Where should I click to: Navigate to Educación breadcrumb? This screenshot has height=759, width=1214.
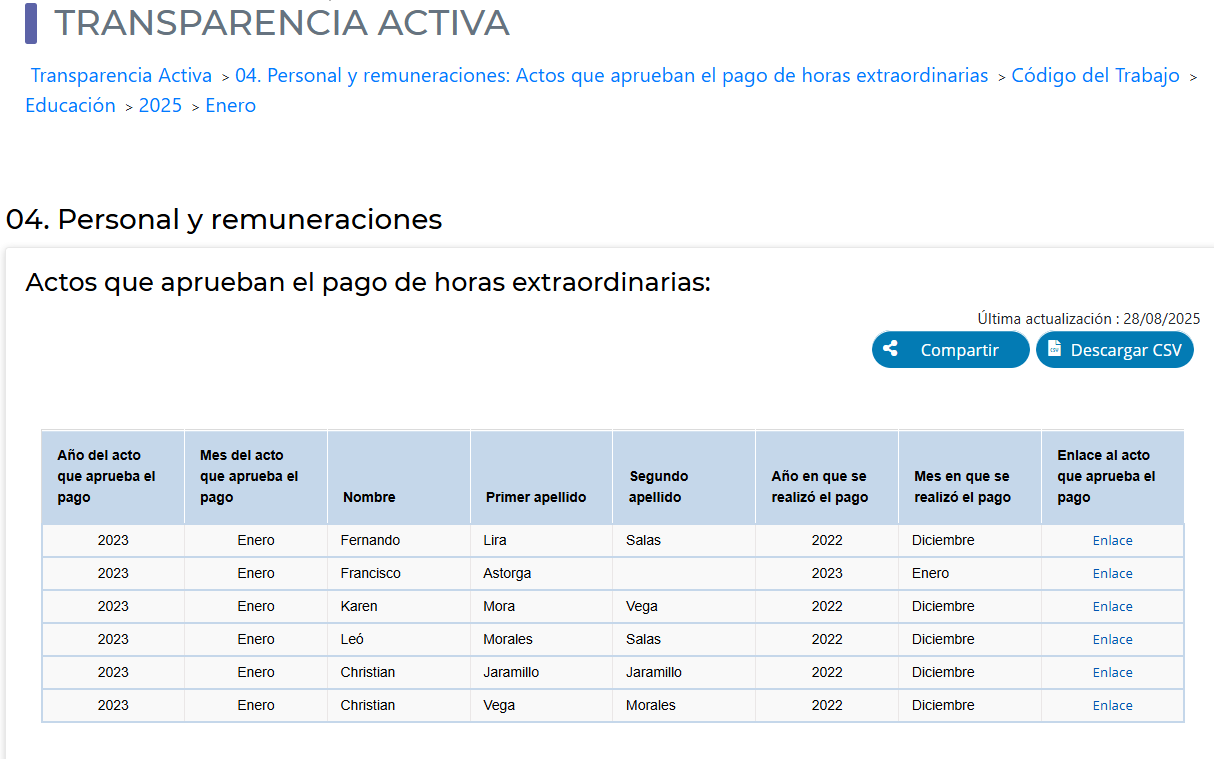coord(71,105)
